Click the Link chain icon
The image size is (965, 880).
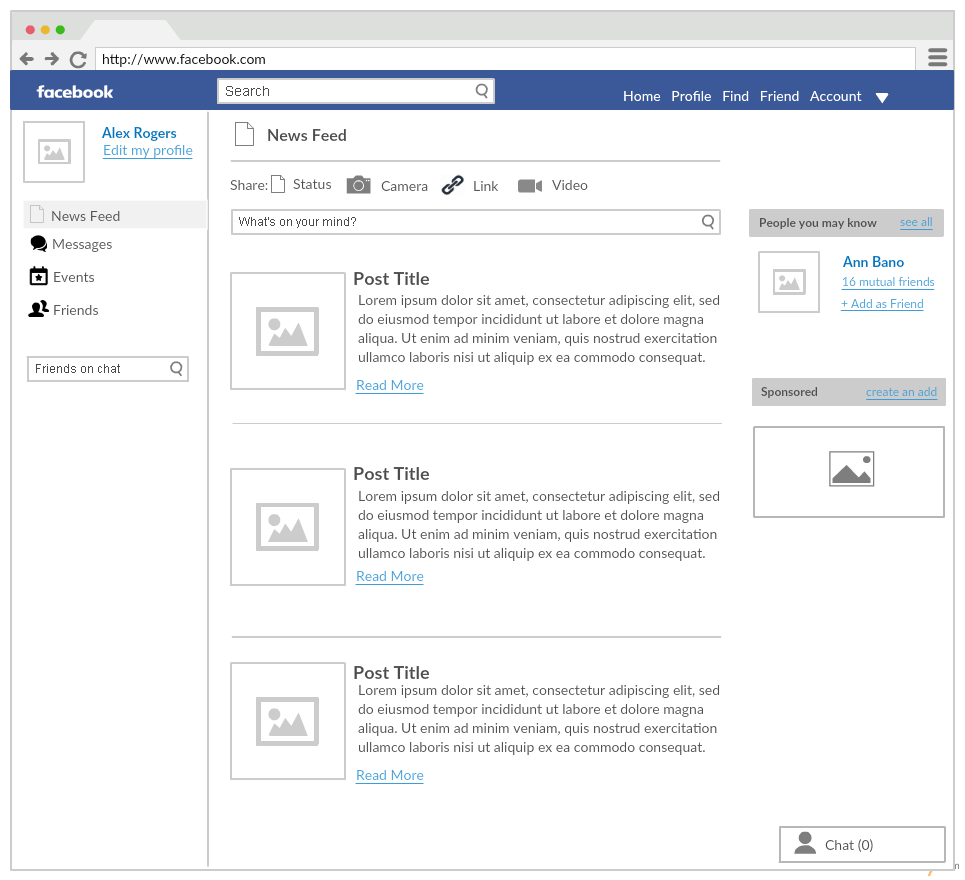coord(453,185)
